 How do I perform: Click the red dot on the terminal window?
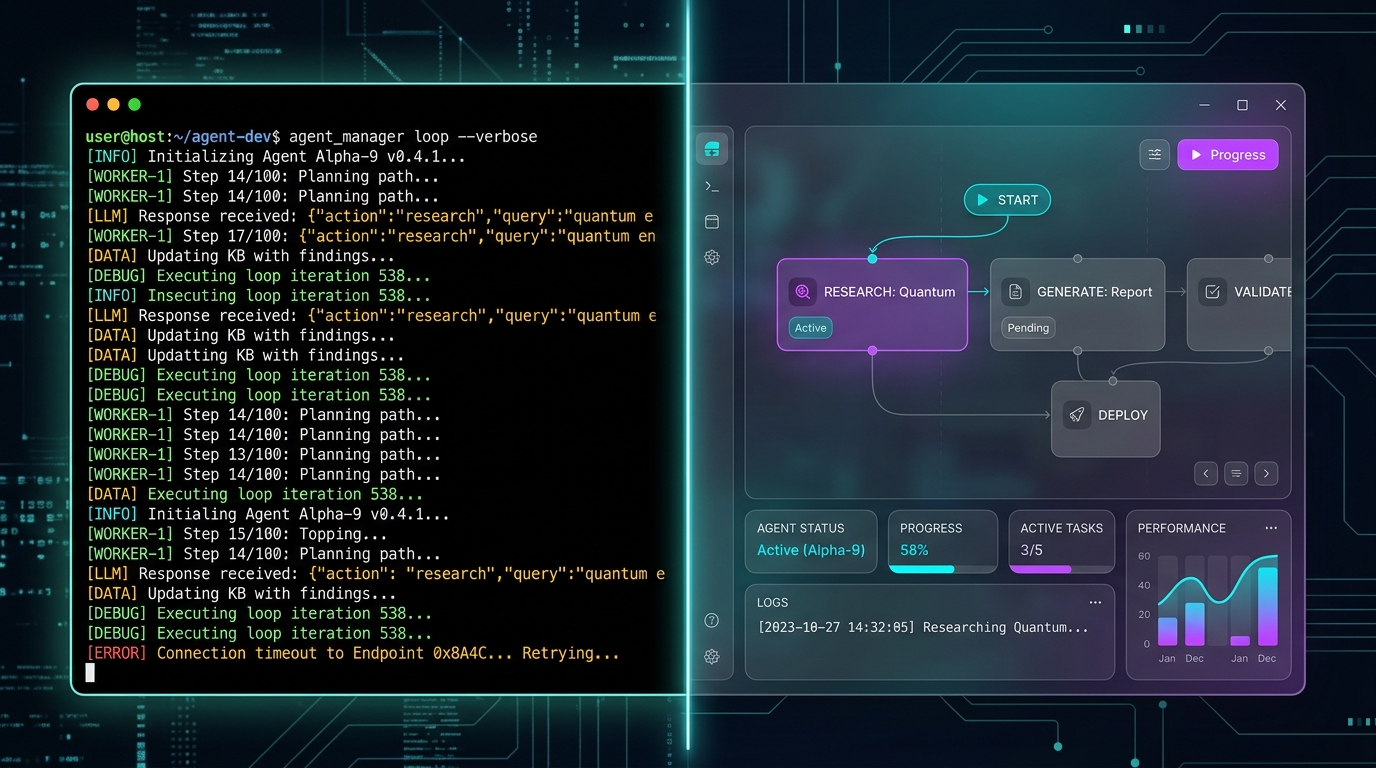pyautogui.click(x=93, y=104)
